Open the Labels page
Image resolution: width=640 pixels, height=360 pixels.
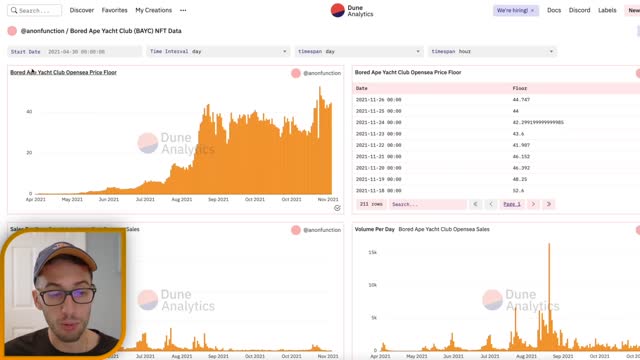(607, 10)
